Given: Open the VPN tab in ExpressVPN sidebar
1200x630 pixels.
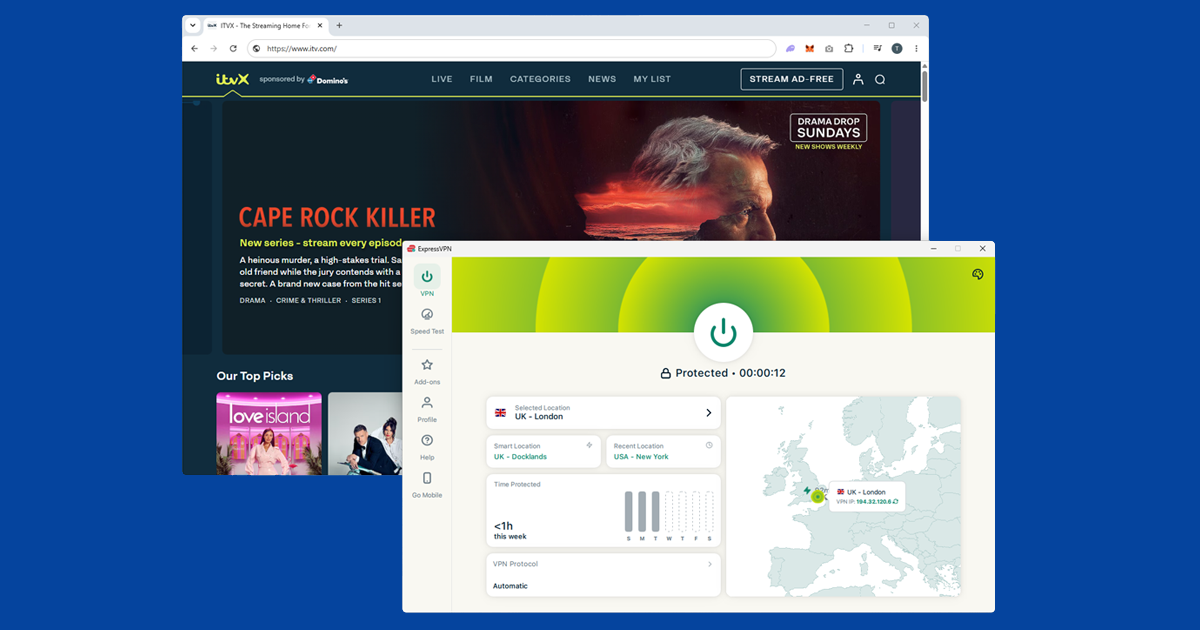Looking at the screenshot, I should pyautogui.click(x=427, y=281).
